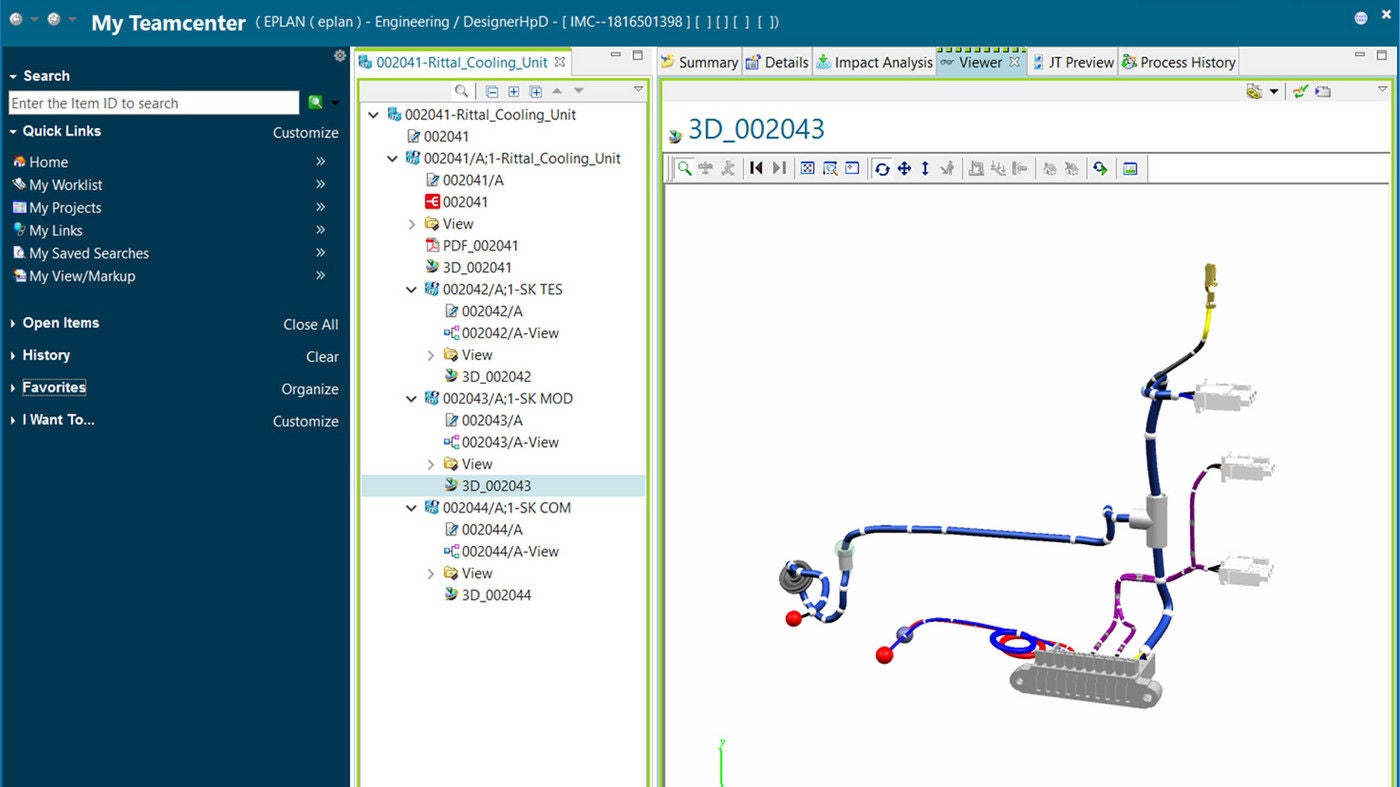Open the tree panel view menu triangle
1400x787 pixels.
pos(639,90)
